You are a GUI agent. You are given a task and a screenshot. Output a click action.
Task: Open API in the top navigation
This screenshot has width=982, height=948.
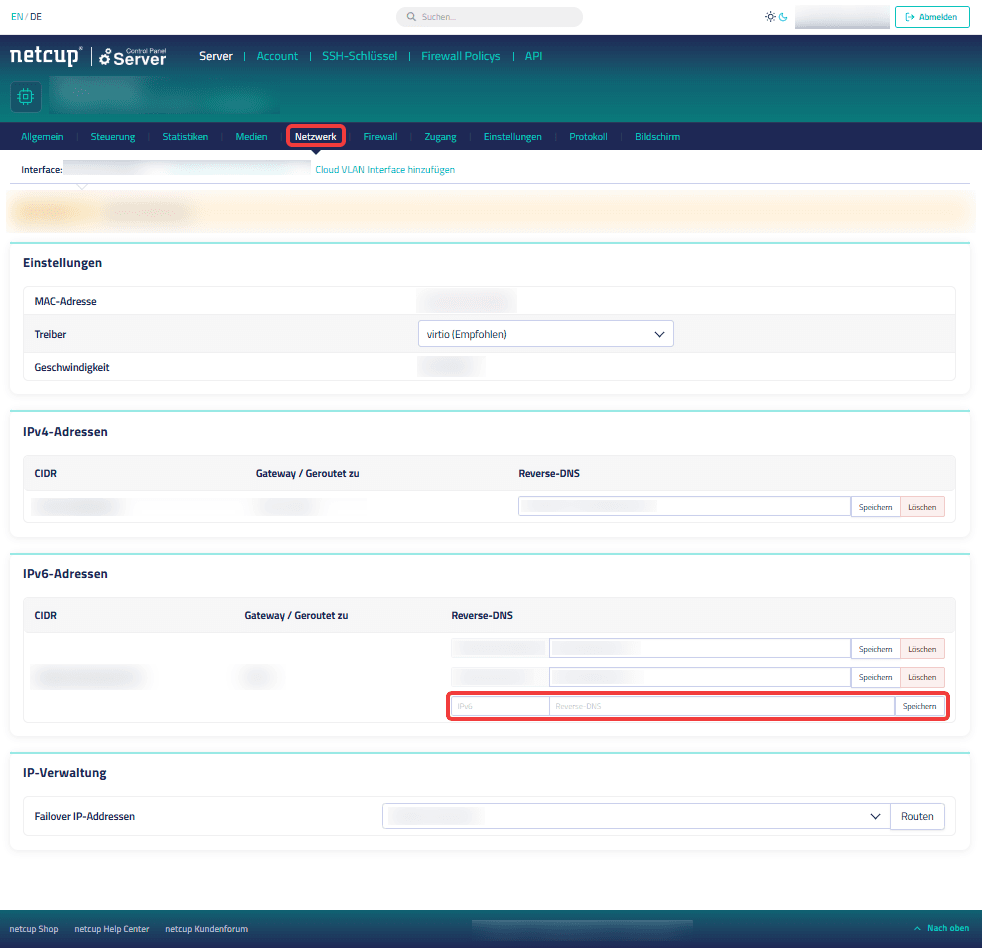click(534, 56)
